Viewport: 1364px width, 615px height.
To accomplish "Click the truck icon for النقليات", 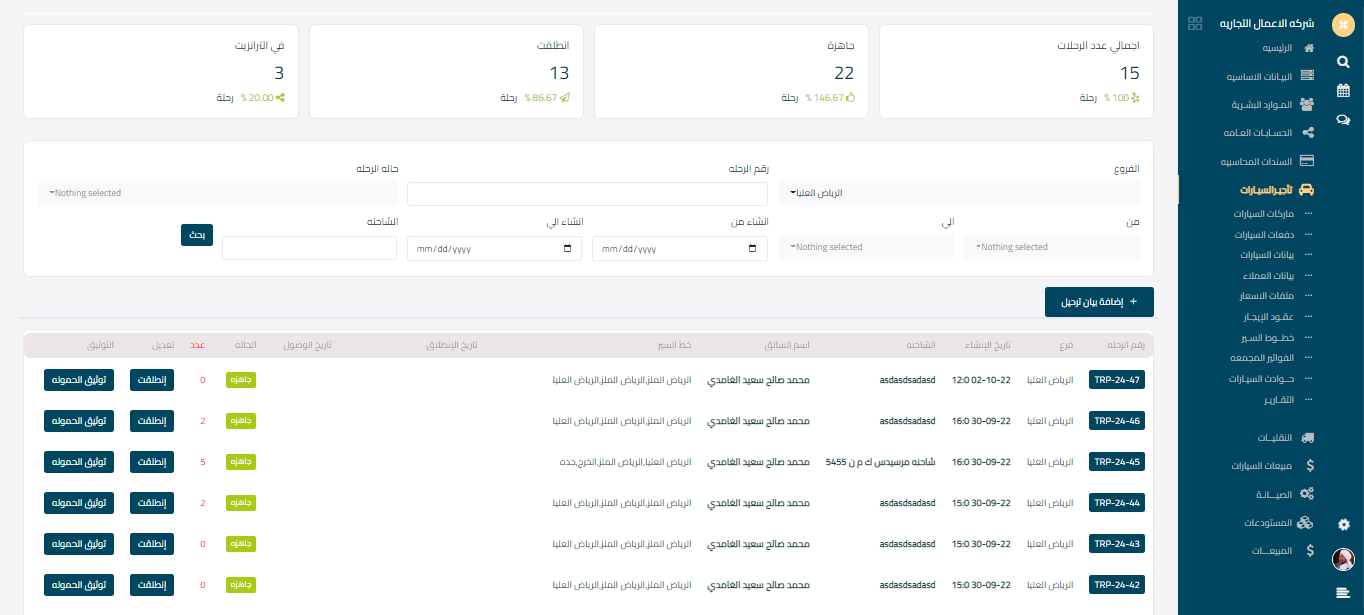I will point(1308,437).
